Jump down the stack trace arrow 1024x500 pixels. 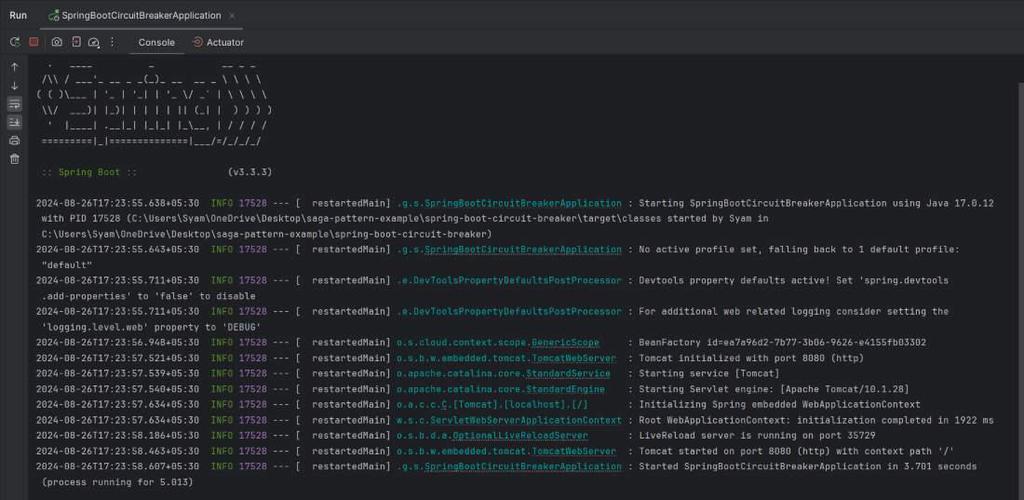pos(14,86)
